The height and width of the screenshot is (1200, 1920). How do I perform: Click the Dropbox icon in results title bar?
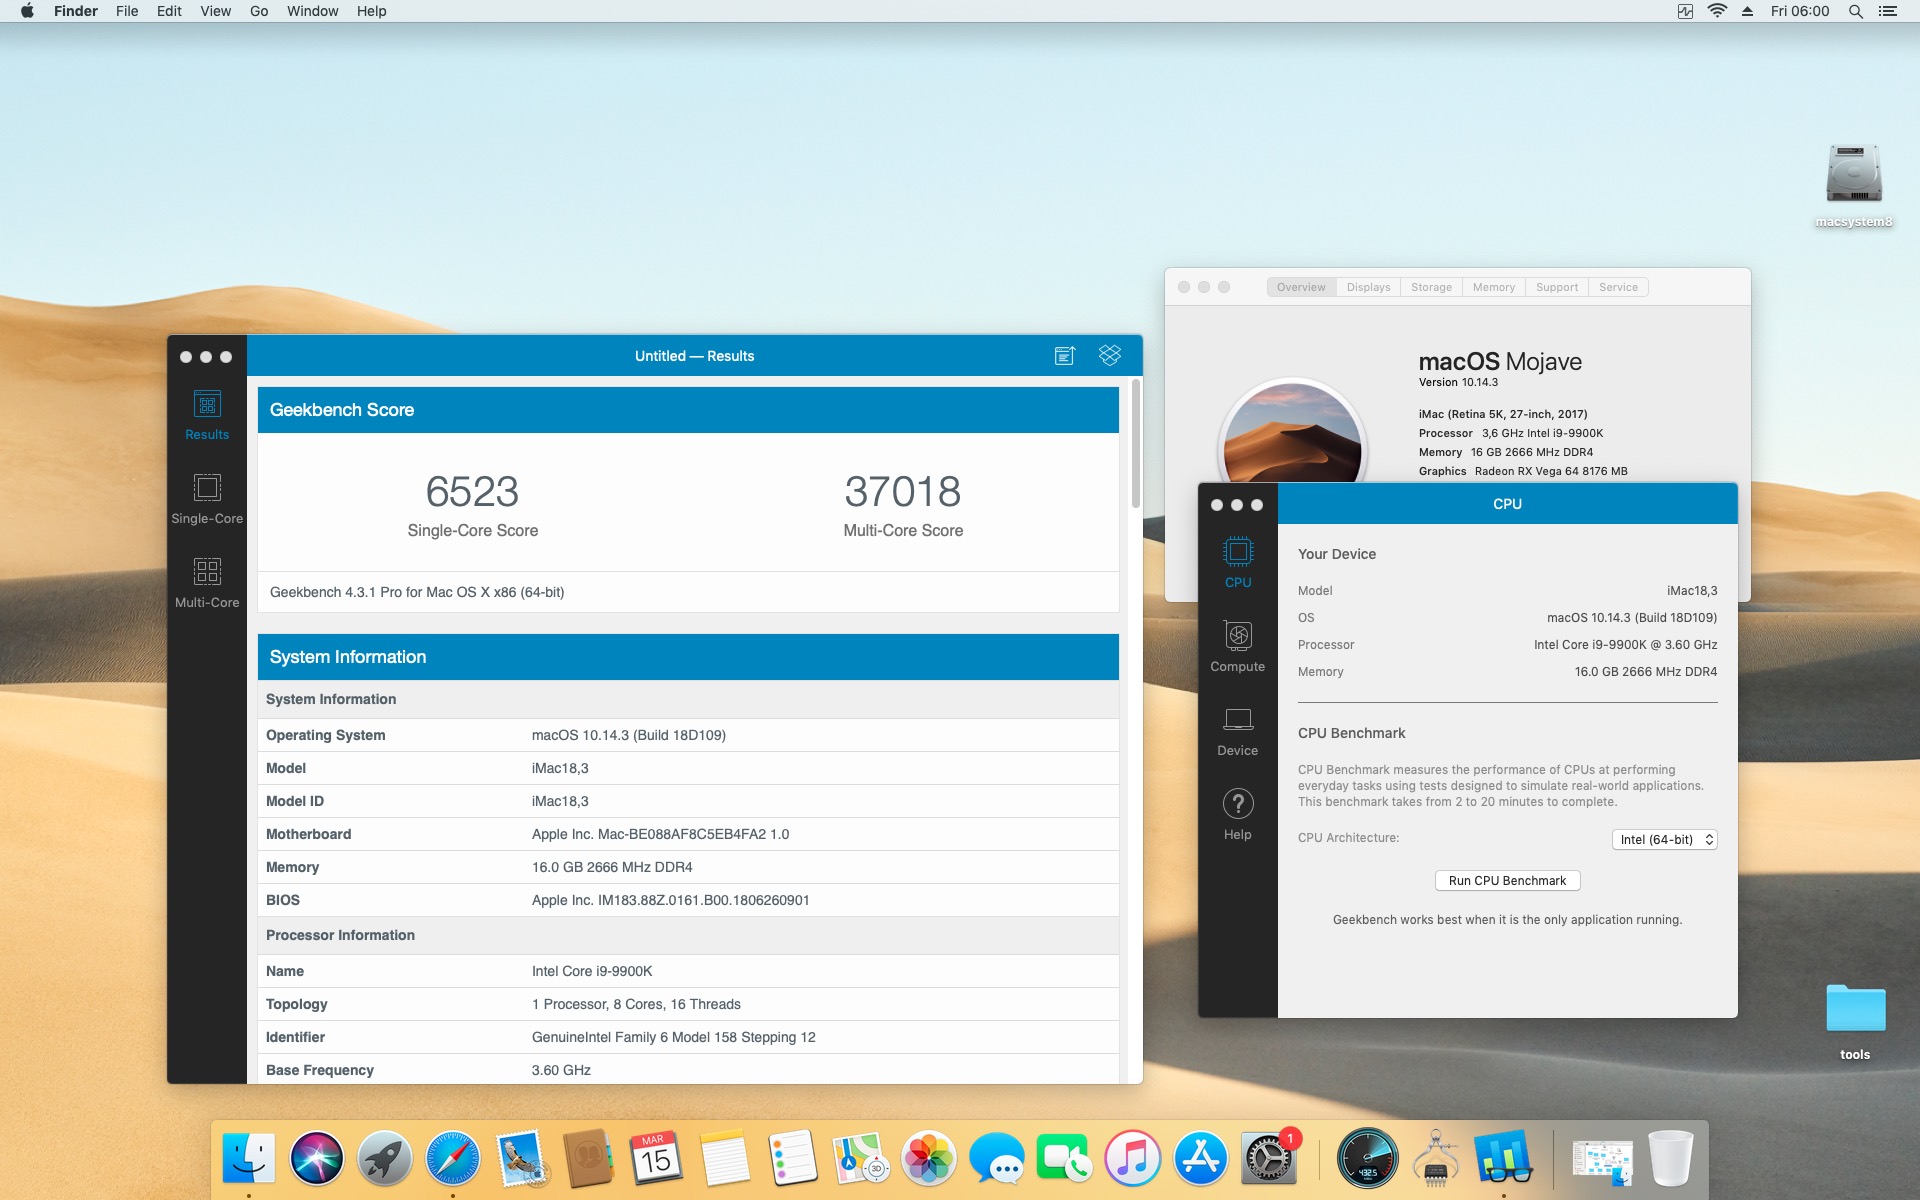point(1109,355)
